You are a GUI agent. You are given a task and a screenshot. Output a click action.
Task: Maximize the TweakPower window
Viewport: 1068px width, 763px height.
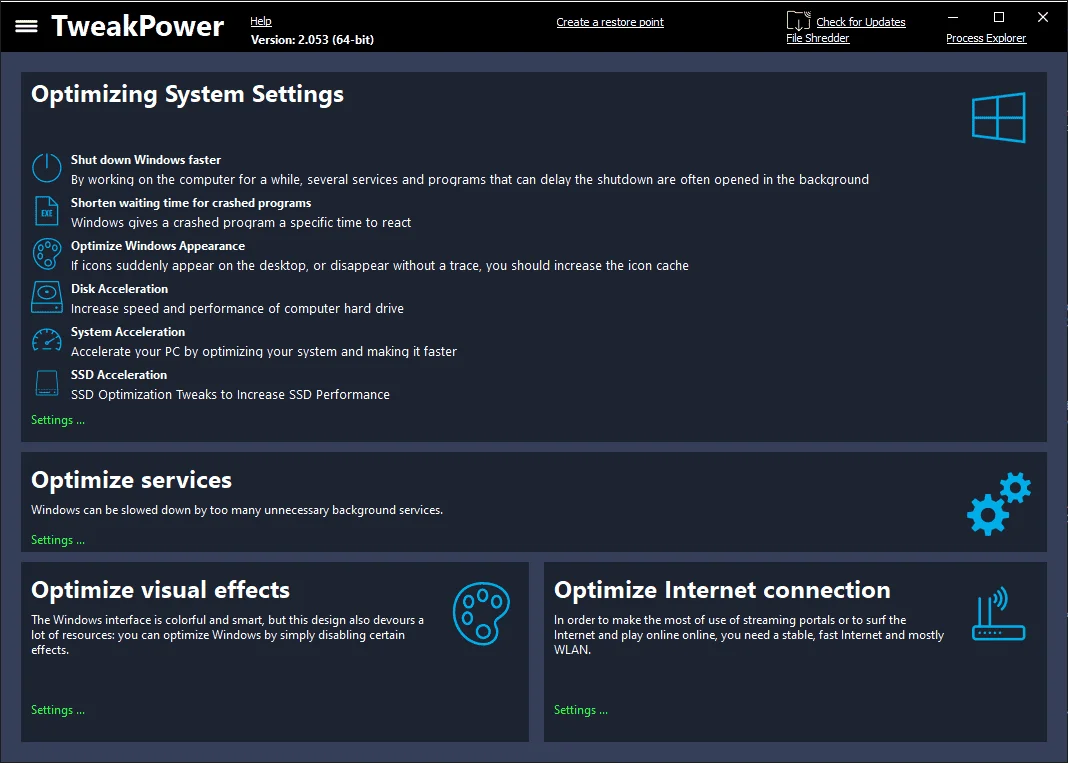pos(999,17)
